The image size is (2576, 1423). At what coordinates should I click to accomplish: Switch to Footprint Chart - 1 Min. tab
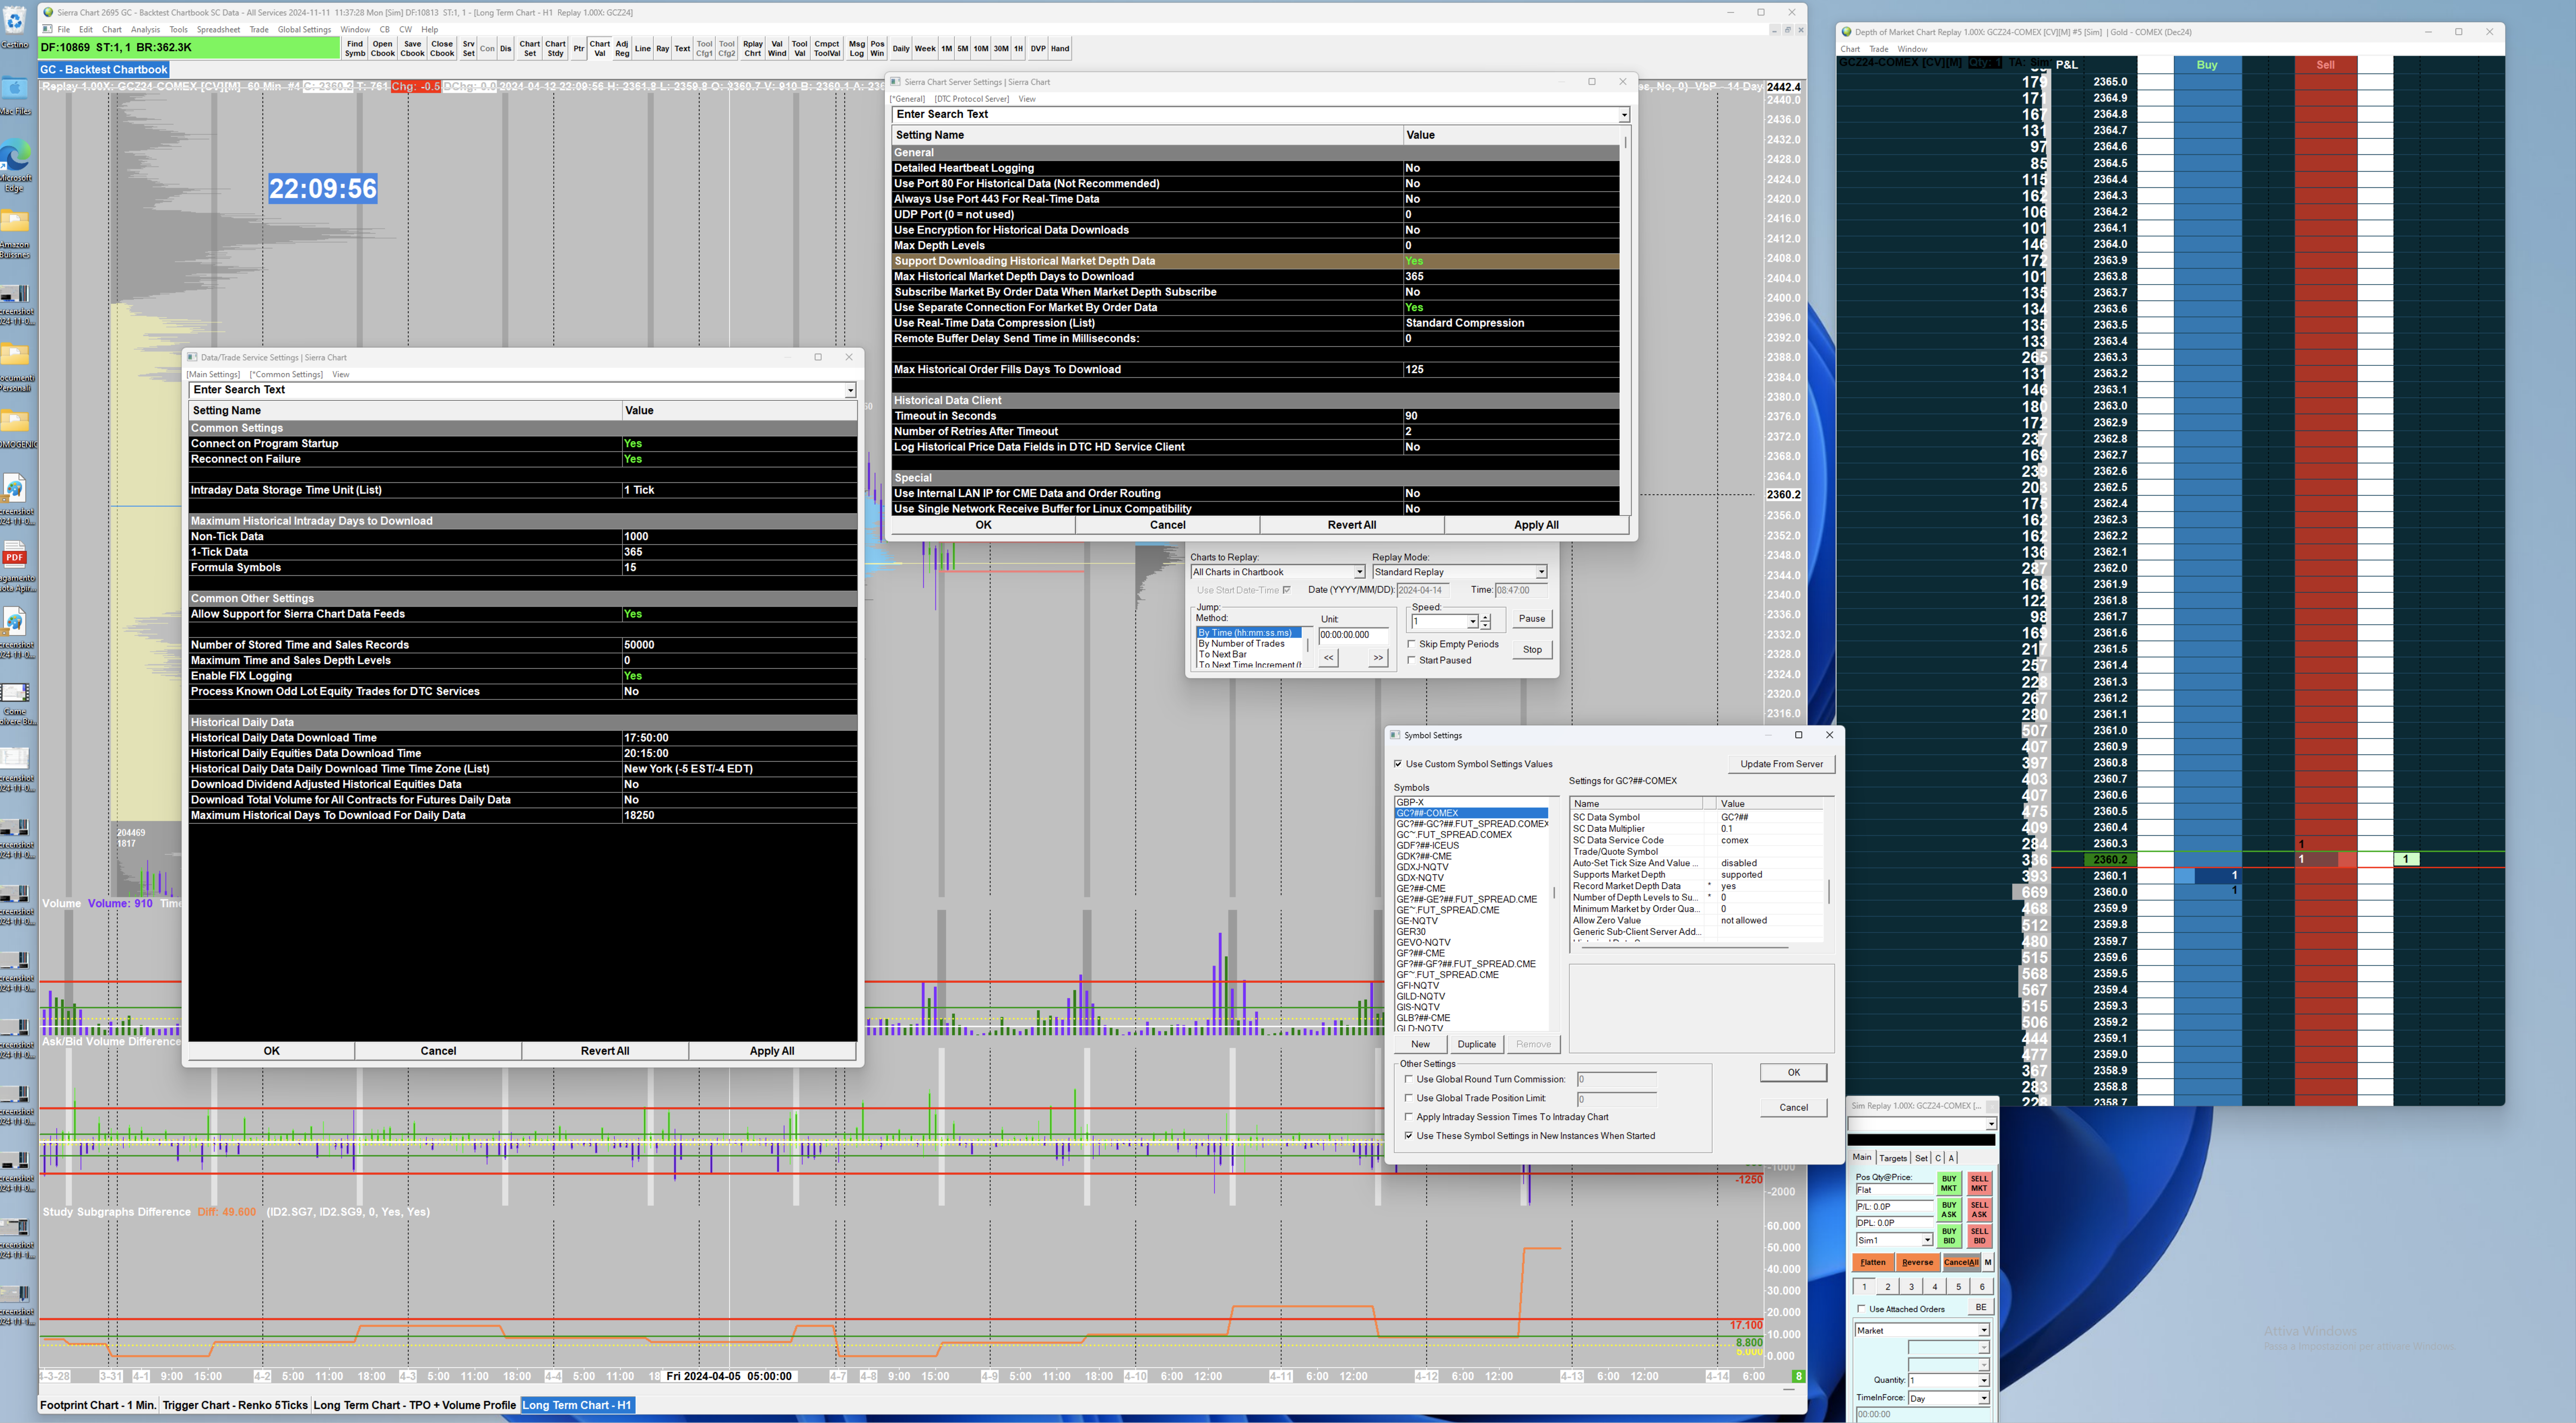pyautogui.click(x=98, y=1405)
